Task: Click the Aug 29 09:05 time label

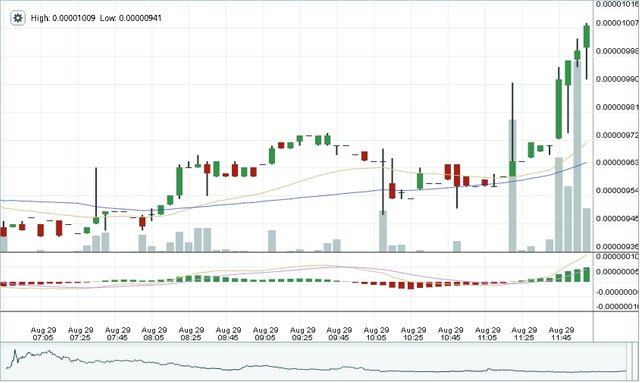Action: point(266,334)
